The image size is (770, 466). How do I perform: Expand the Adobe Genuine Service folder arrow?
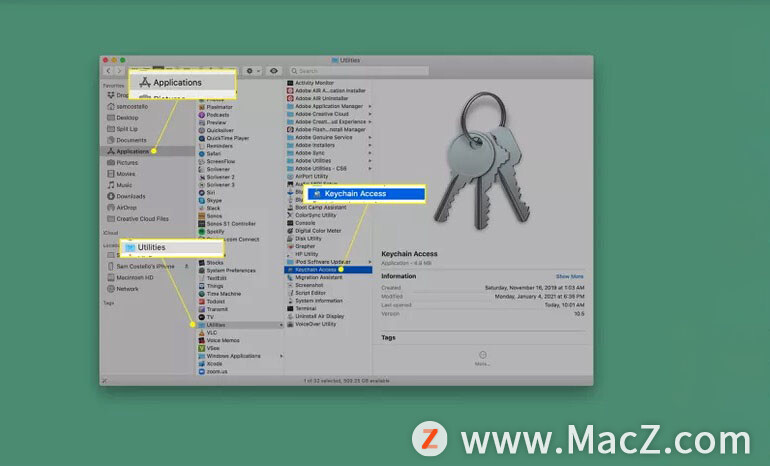(x=370, y=137)
